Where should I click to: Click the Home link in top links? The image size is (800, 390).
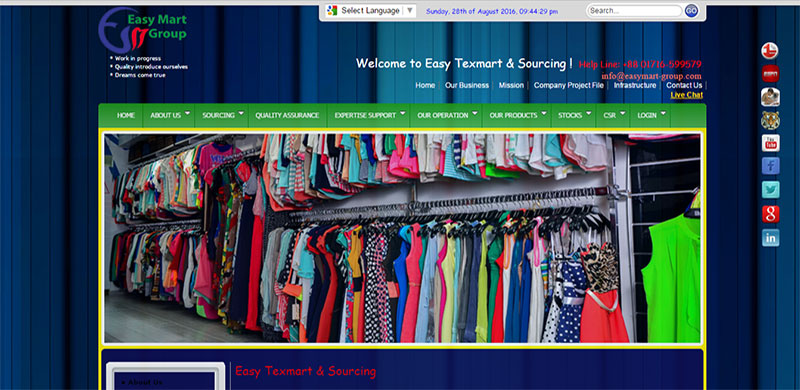425,85
